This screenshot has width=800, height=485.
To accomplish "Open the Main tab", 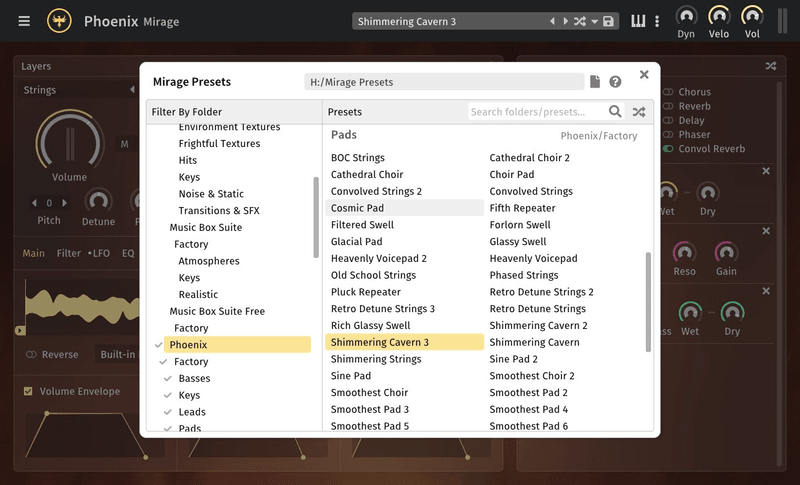I will point(34,253).
